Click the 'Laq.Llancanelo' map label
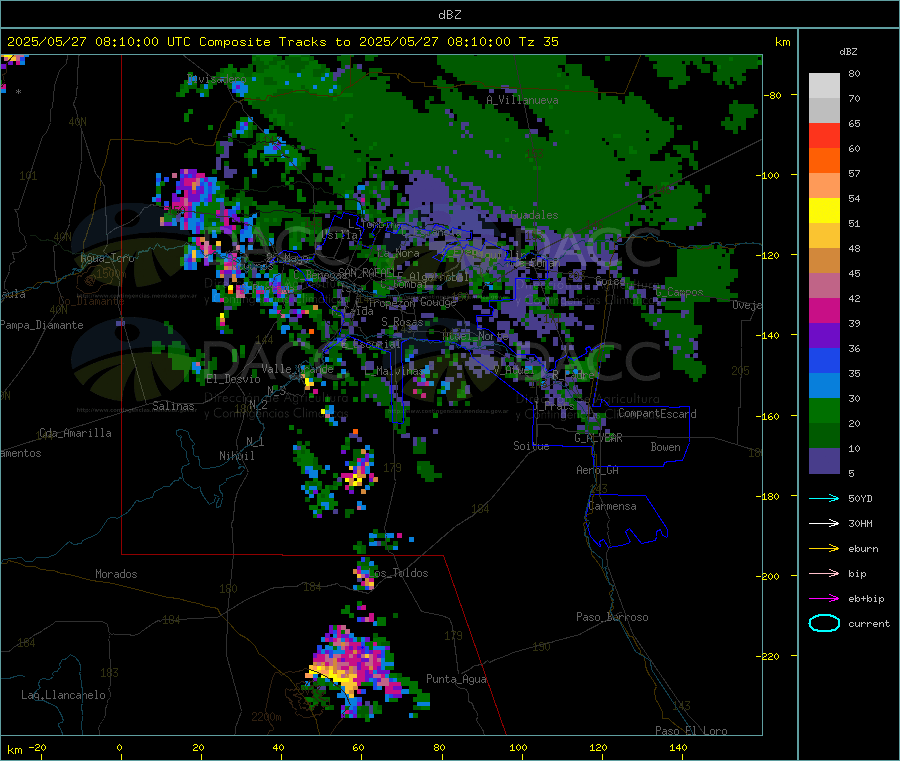This screenshot has width=900, height=761. tap(63, 695)
